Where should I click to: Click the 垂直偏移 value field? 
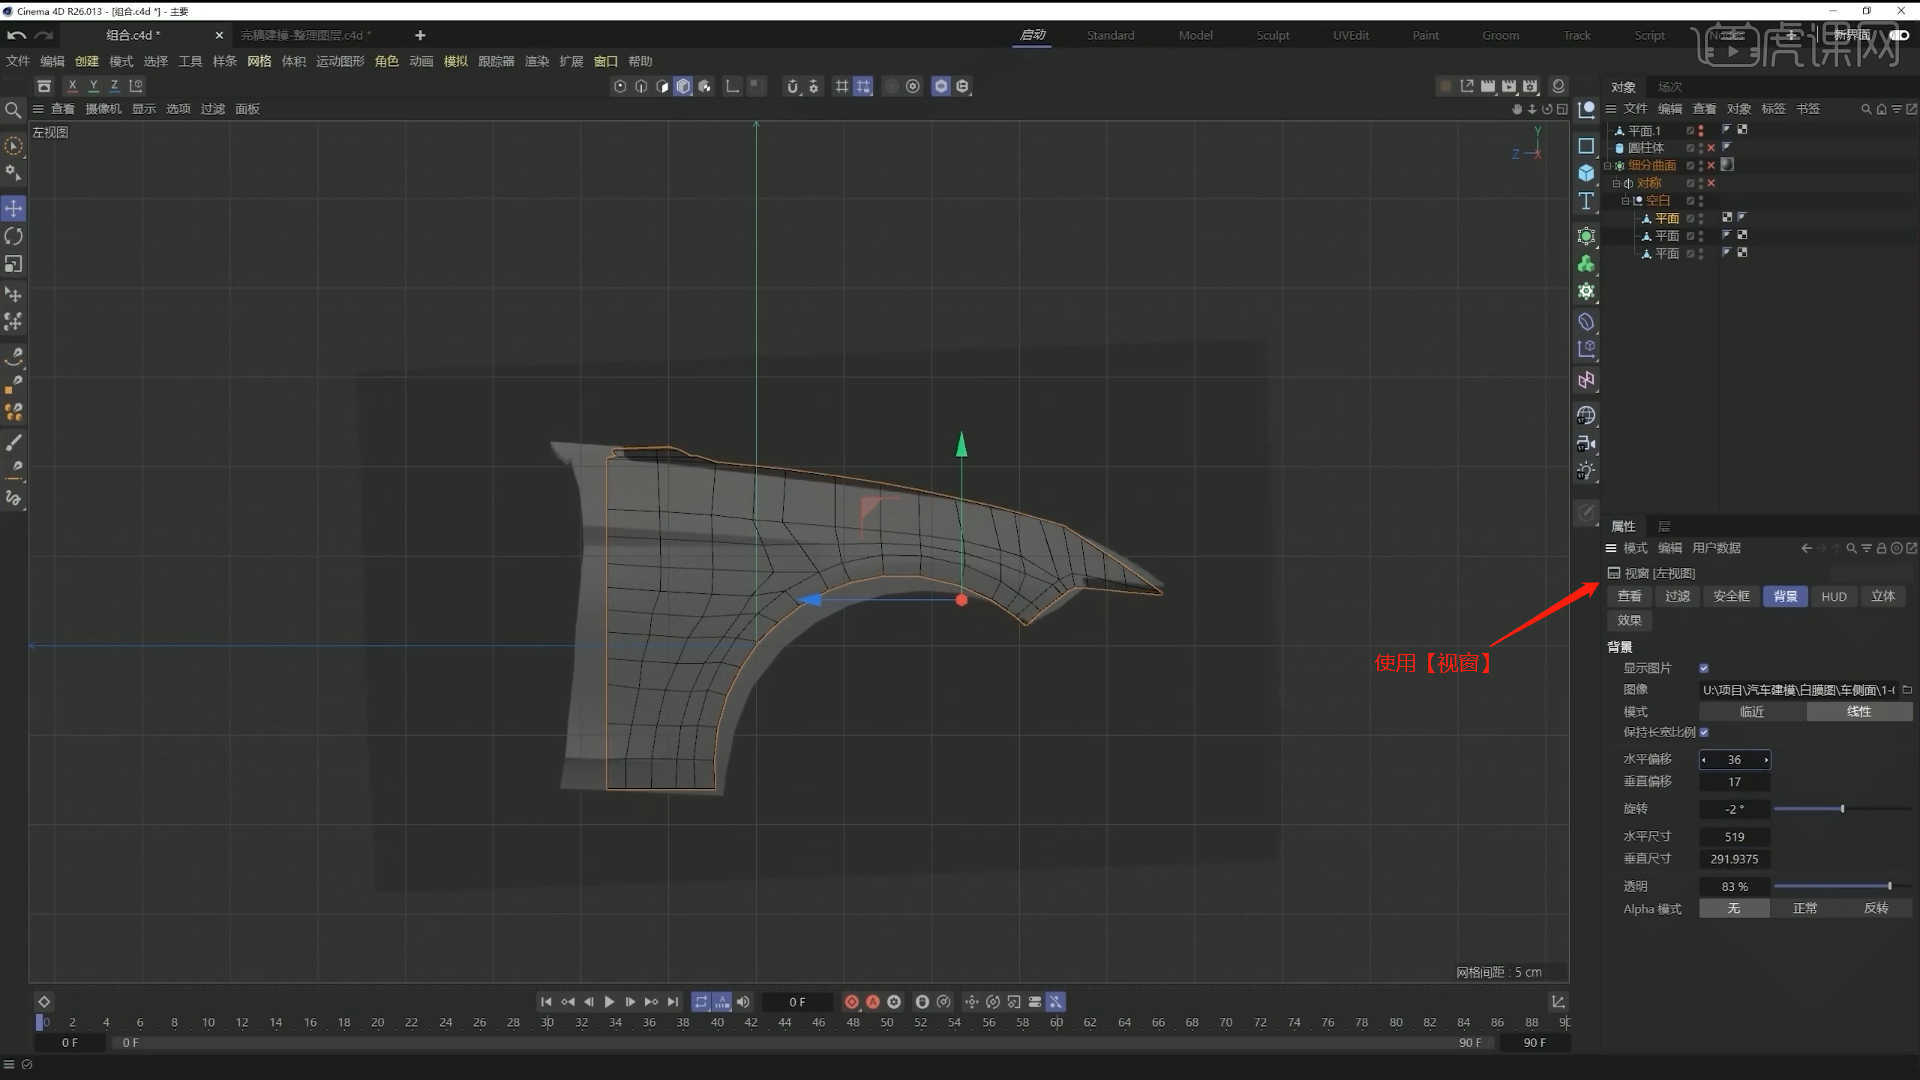click(1735, 782)
